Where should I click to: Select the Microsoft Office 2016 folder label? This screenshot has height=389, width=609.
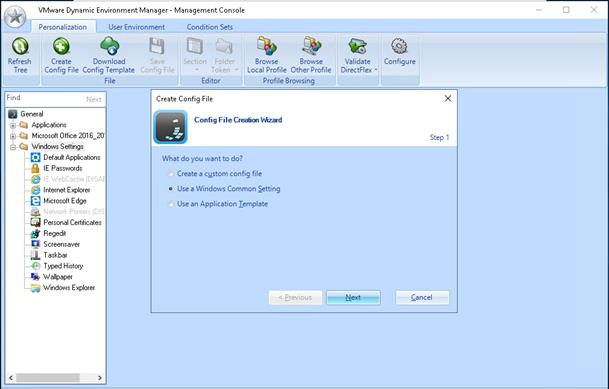(68, 135)
